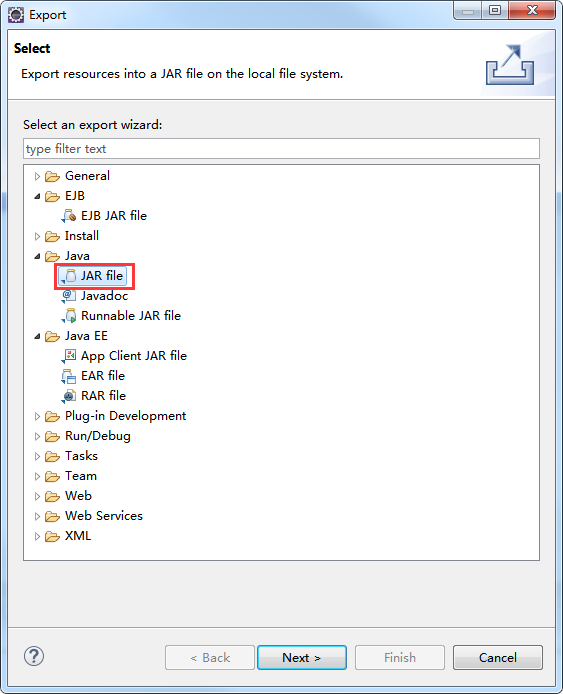
Task: Select the 'Tasks' row text
Action: pyautogui.click(x=81, y=456)
